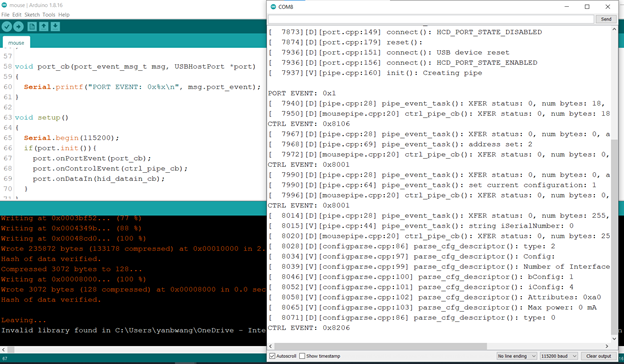Screen dimensions: 624x364
Task: Click the 'reset():' port.cpp:179 log line
Action: [345, 42]
